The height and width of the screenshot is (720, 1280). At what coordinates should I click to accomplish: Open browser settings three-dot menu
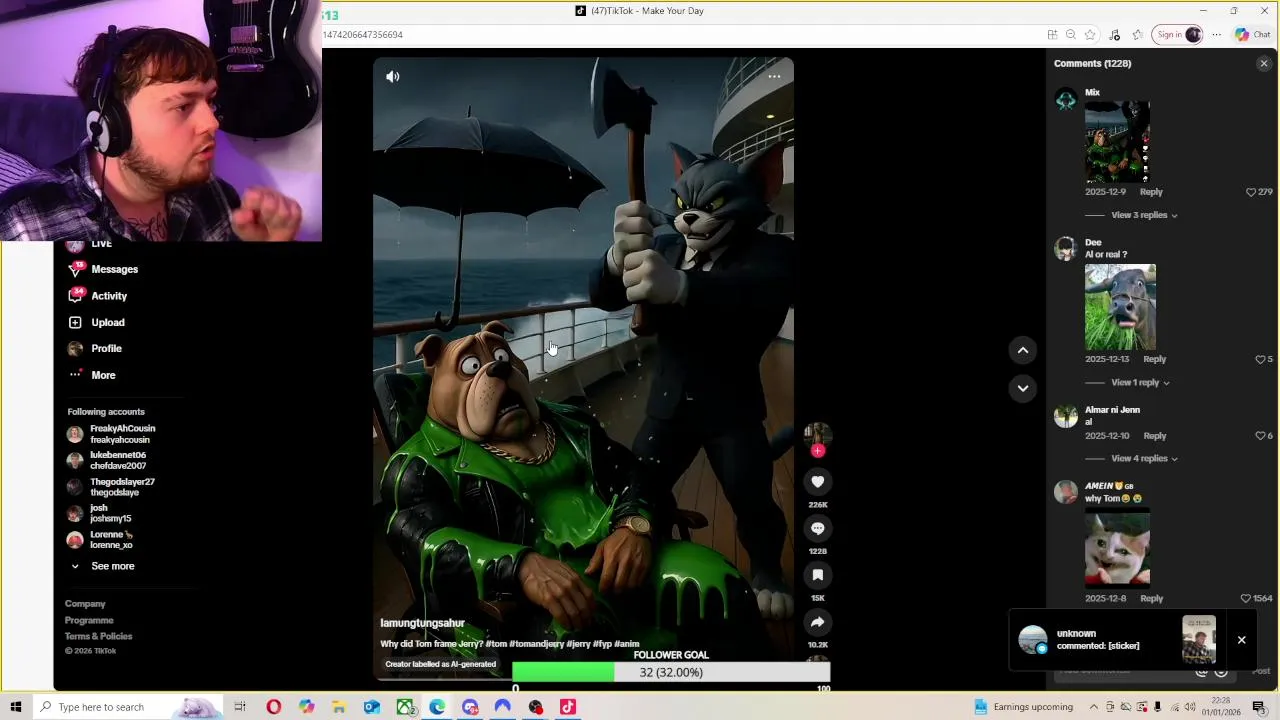(x=1216, y=34)
